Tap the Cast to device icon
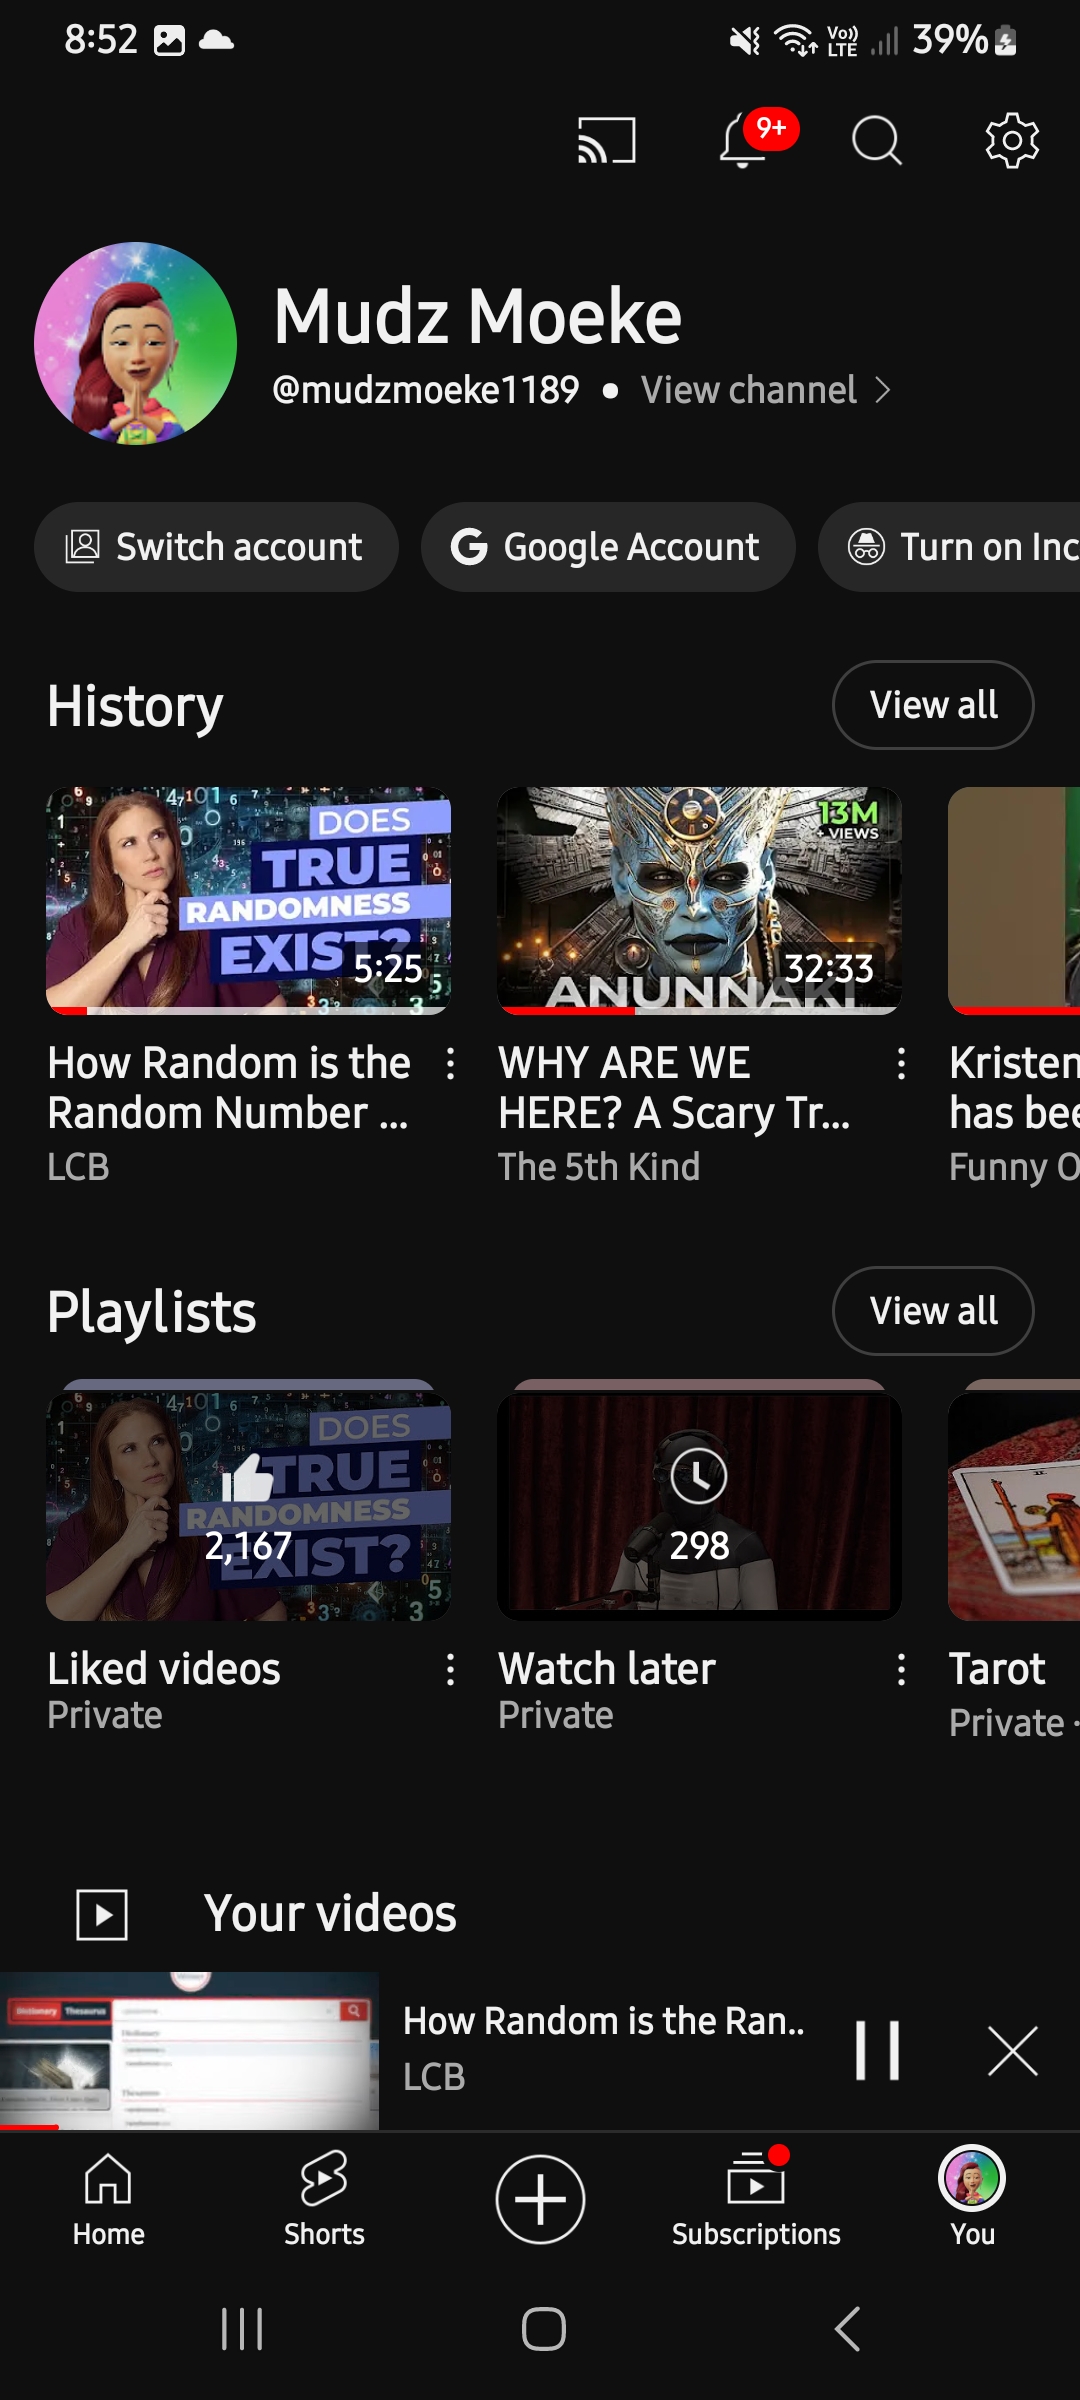Image resolution: width=1080 pixels, height=2400 pixels. click(606, 140)
